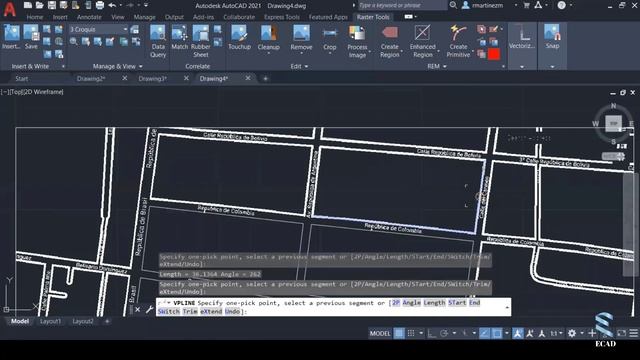
Task: Switch to the Annotate ribbon tab
Action: coord(89,17)
